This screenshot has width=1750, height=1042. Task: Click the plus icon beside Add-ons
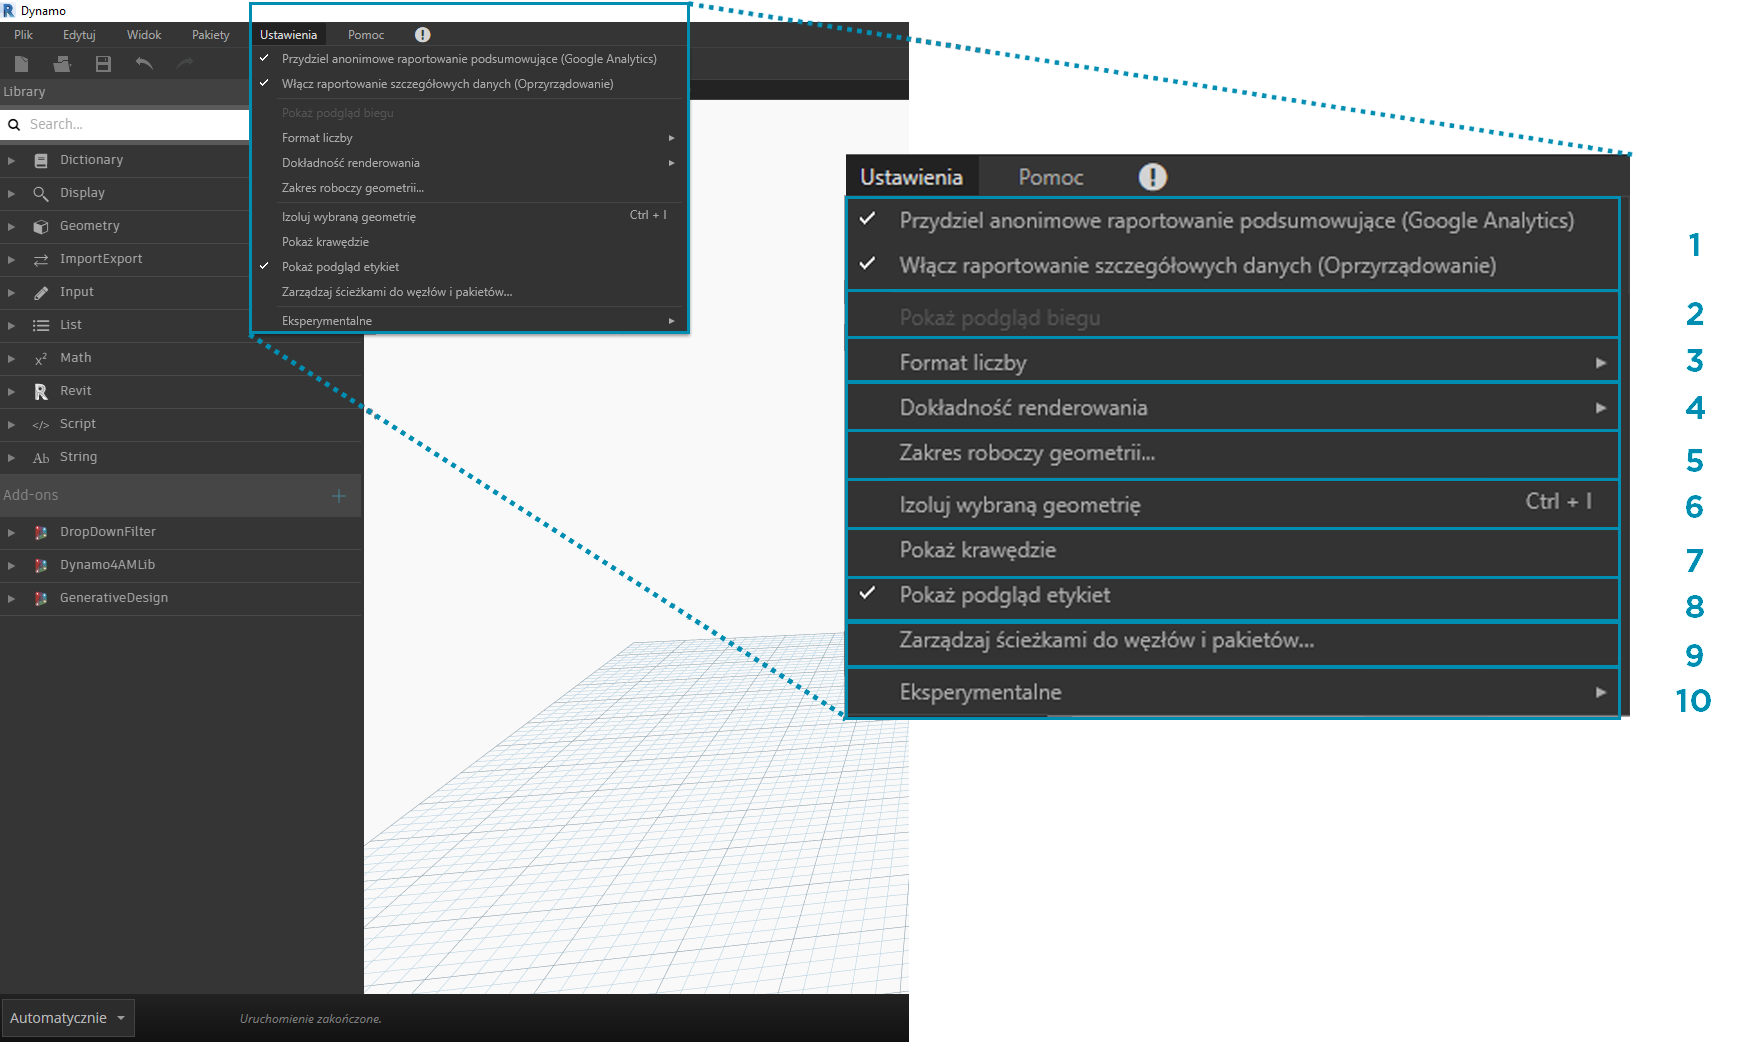click(339, 496)
